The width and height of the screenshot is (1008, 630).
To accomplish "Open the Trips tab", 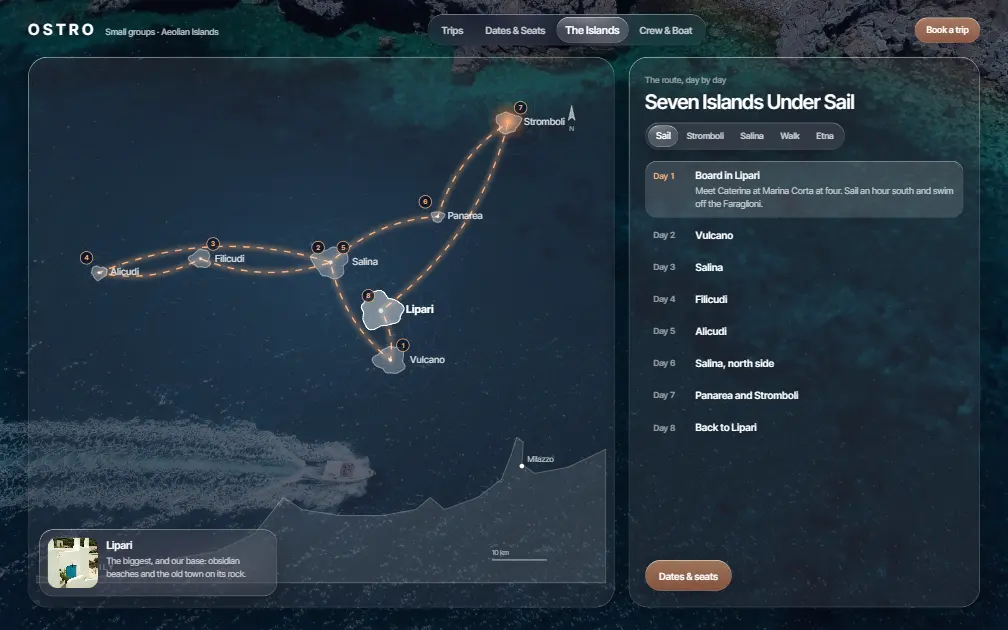I will [x=452, y=30].
